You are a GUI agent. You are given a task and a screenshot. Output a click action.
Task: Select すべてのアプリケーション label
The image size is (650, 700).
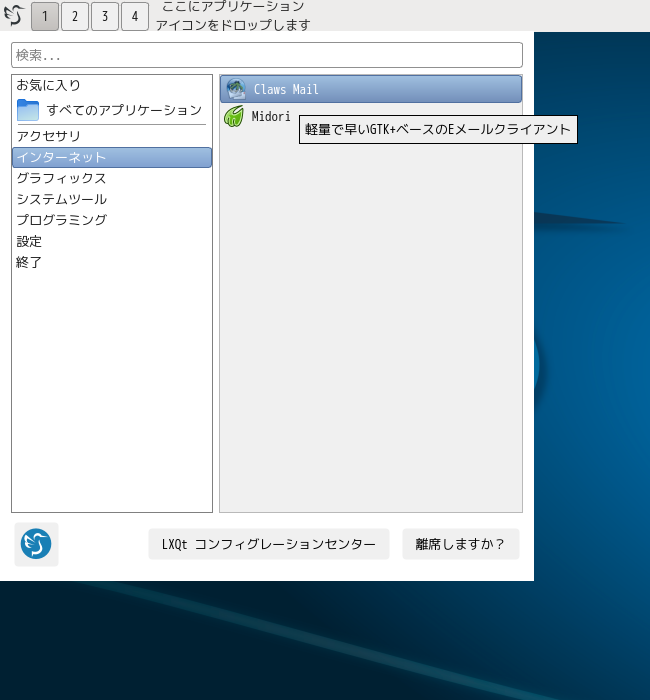tap(125, 110)
